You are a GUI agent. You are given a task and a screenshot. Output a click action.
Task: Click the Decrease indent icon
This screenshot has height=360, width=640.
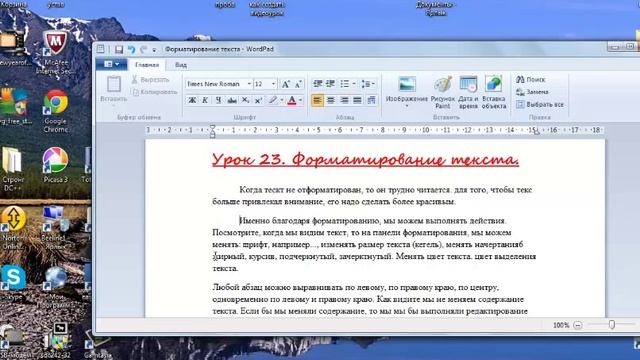[x=318, y=84]
